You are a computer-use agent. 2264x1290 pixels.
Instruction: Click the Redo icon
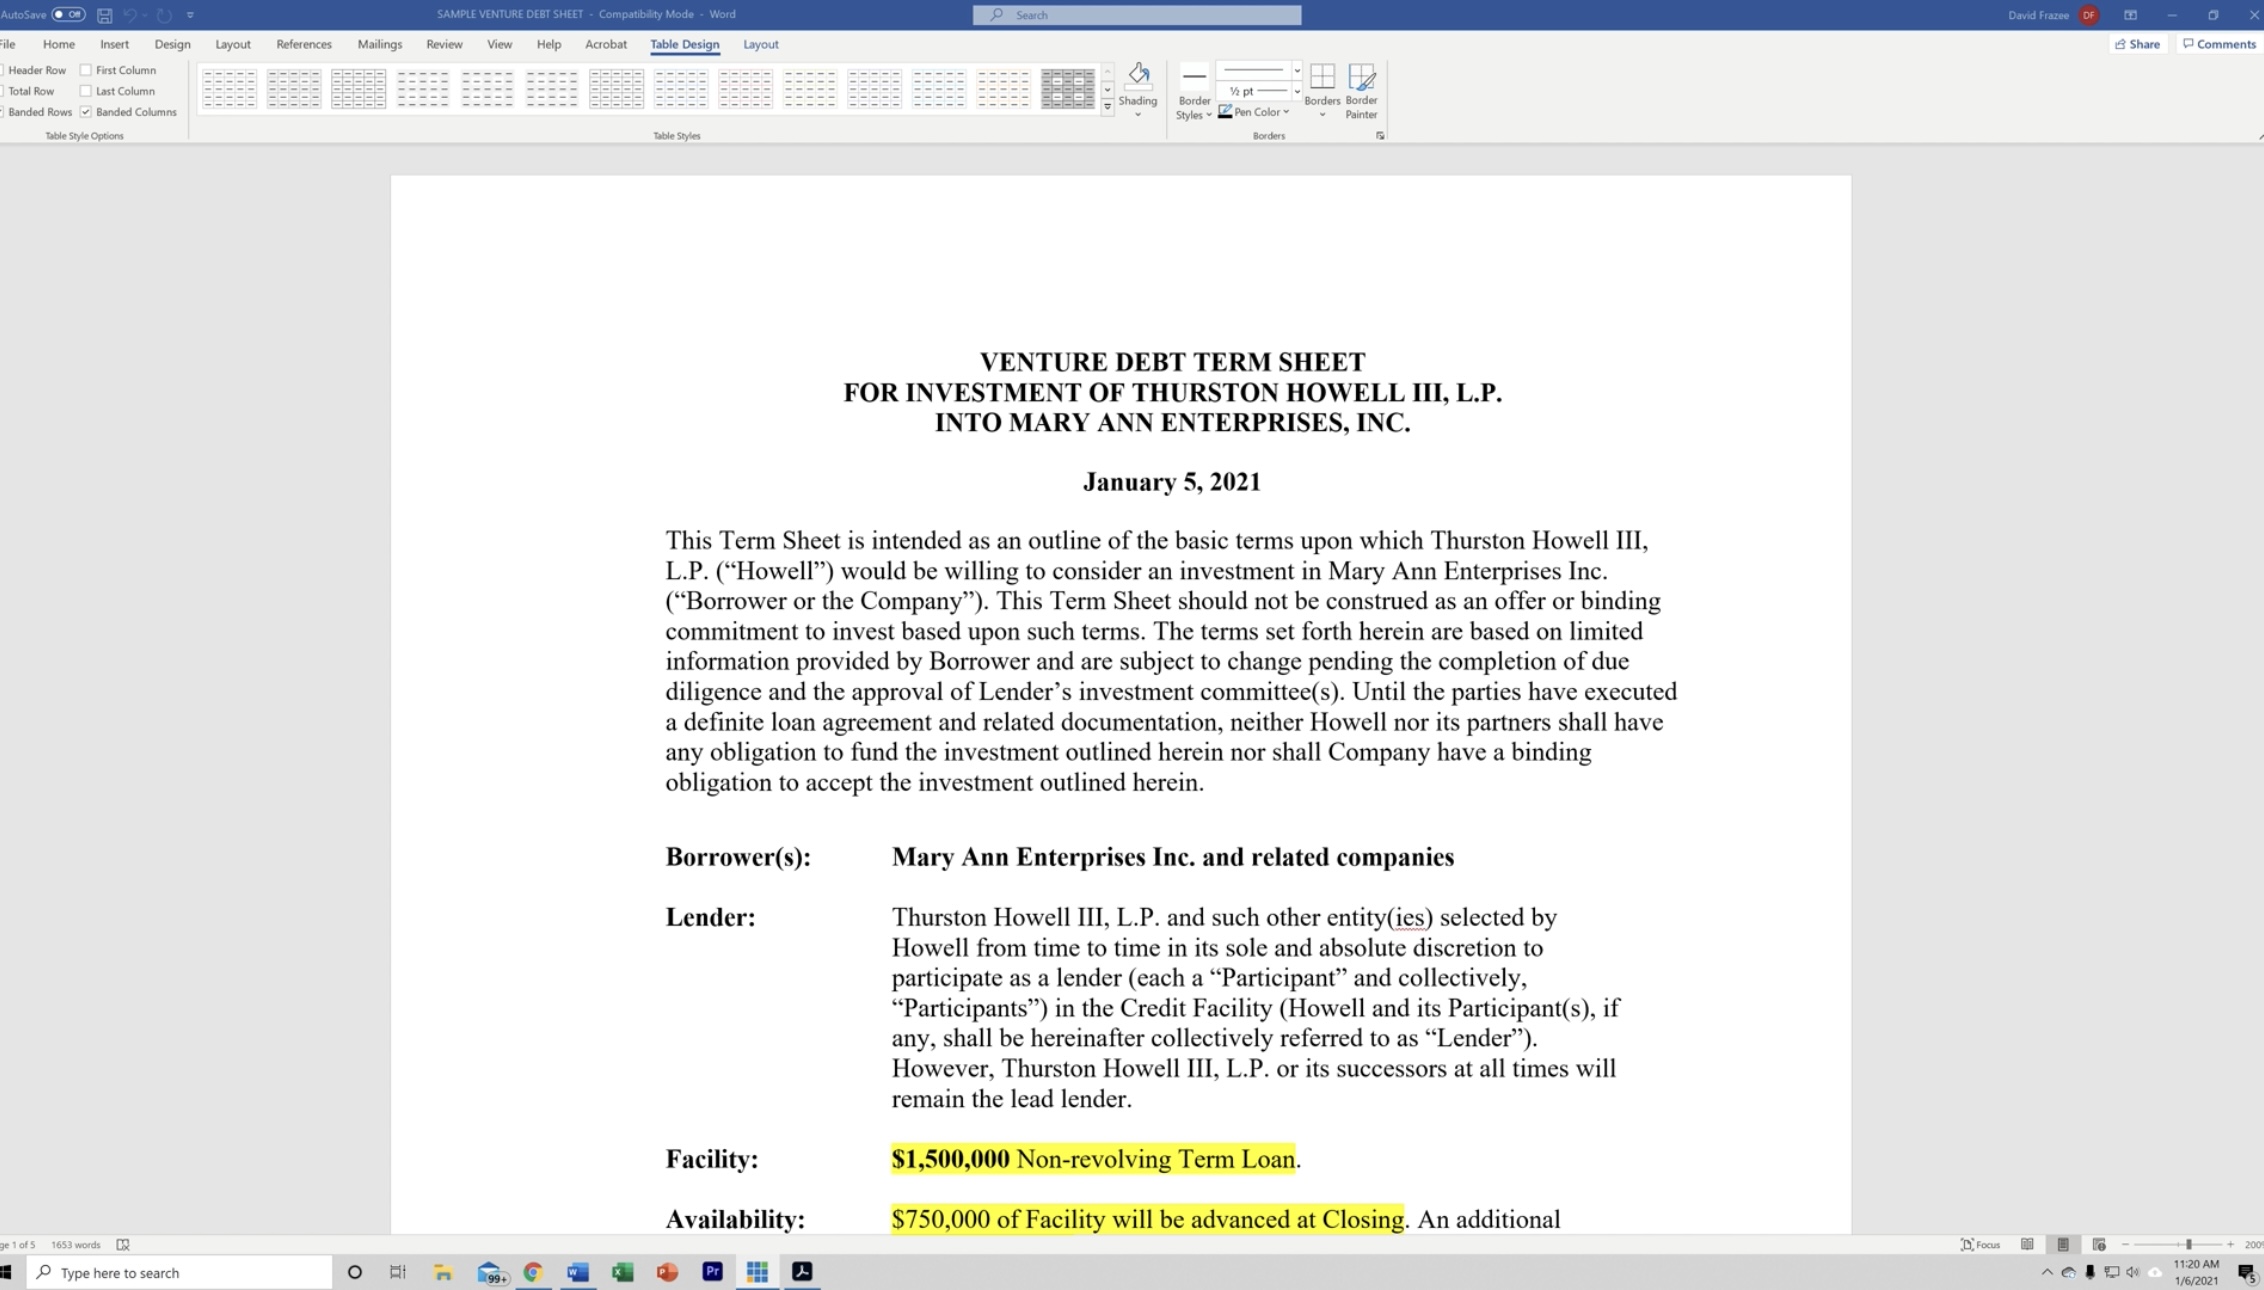pos(164,15)
